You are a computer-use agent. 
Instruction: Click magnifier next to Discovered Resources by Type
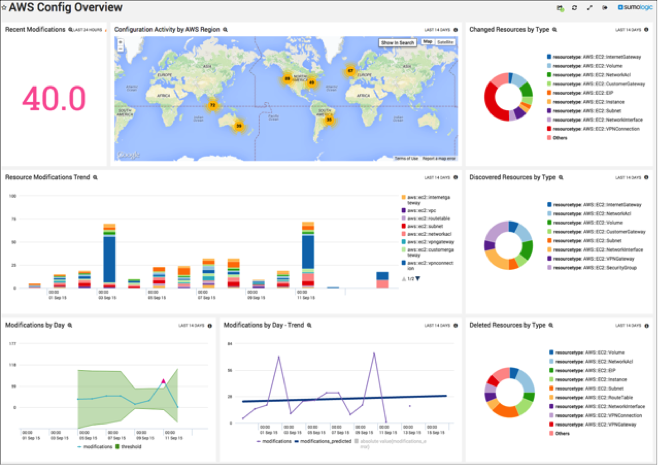[x=561, y=178]
